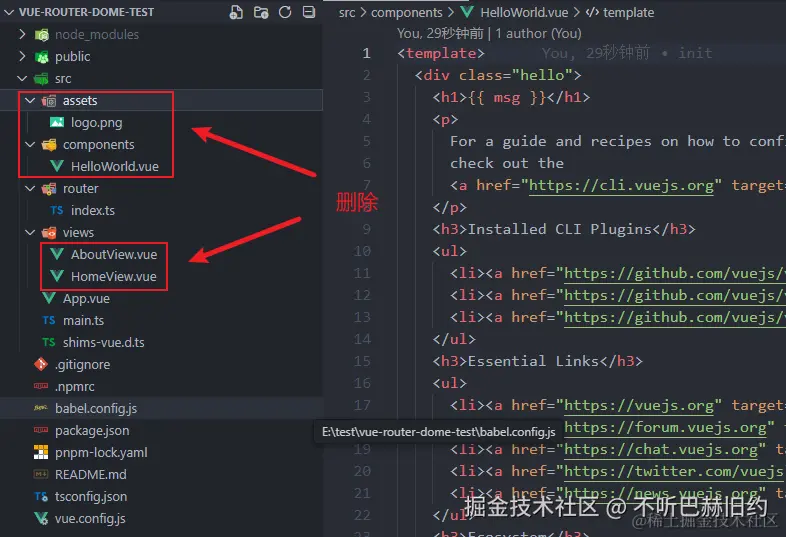Open the .npmrc file
The width and height of the screenshot is (786, 537).
click(75, 387)
